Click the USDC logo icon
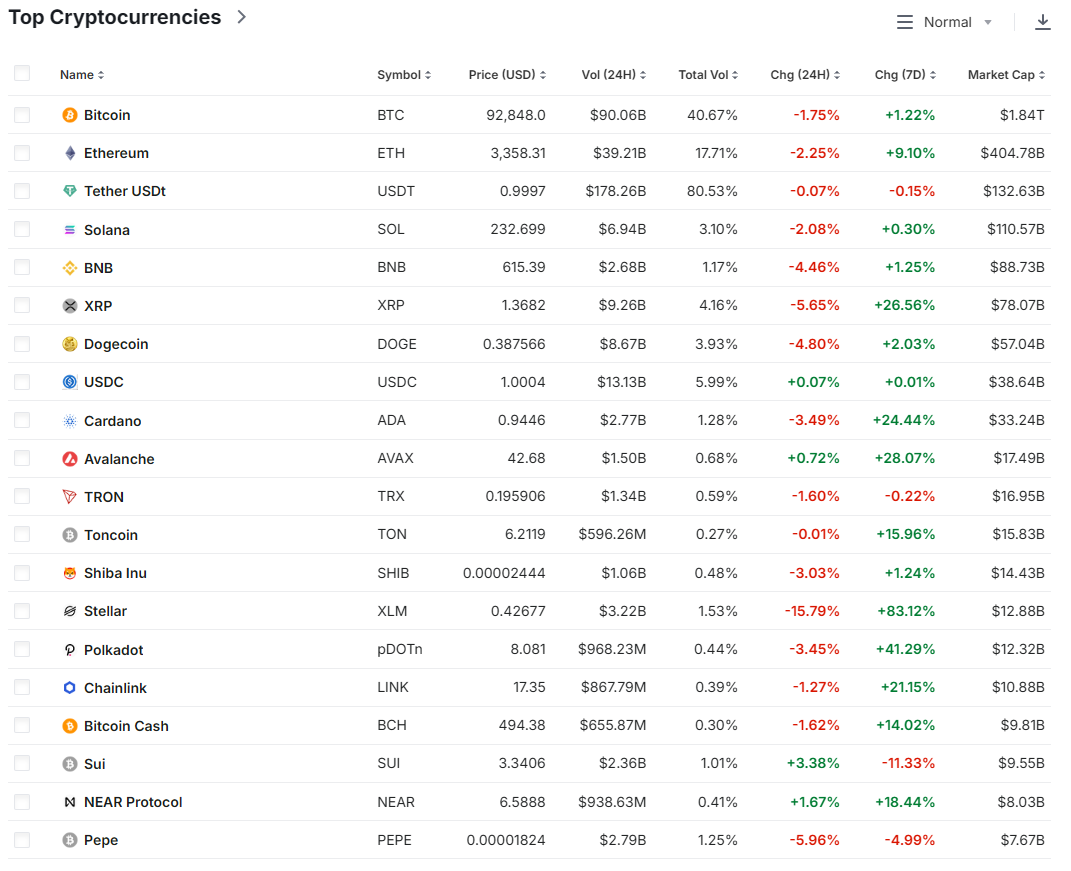 point(70,382)
